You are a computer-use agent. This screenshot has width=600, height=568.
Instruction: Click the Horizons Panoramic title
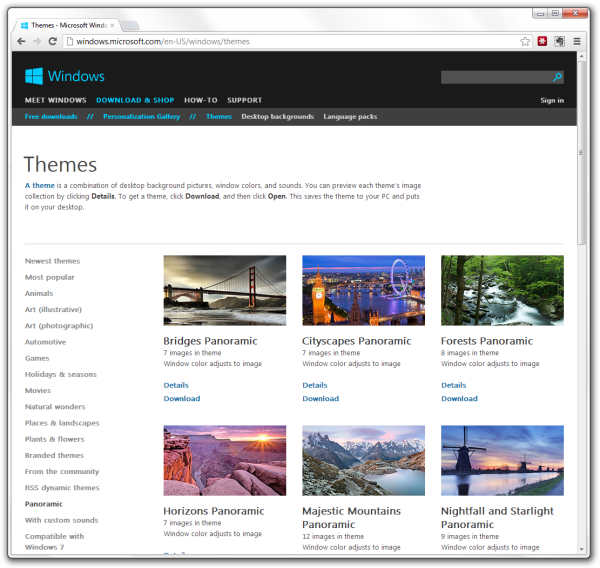(214, 511)
